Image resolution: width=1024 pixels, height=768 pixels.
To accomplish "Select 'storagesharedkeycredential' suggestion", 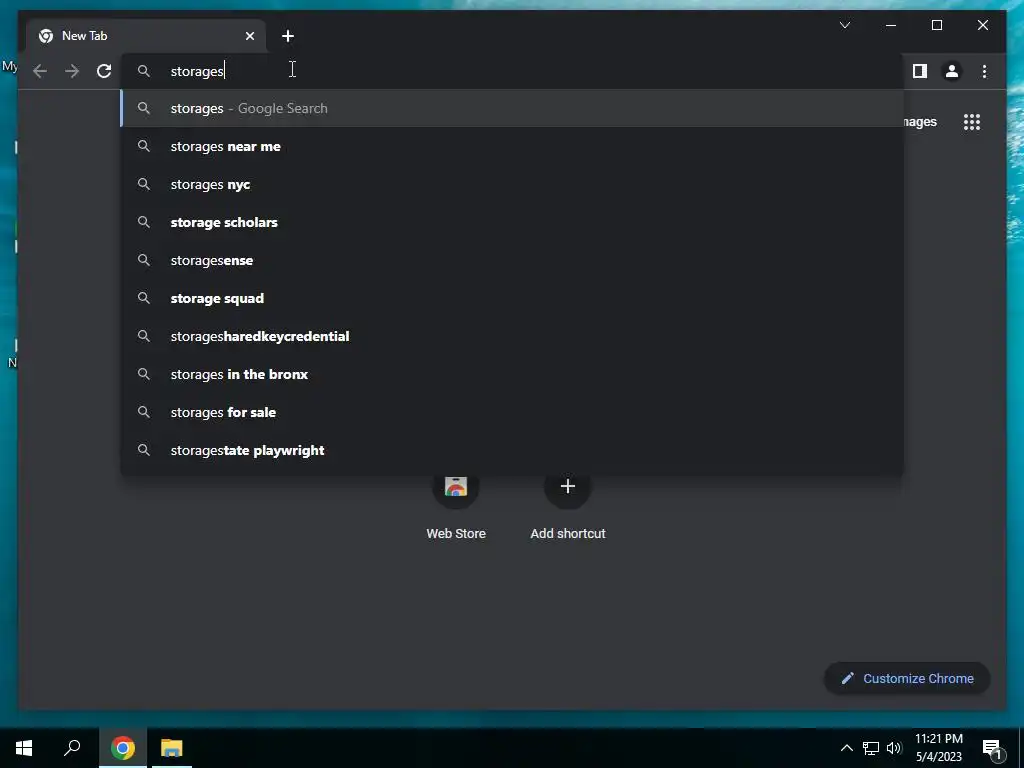I will [x=512, y=336].
